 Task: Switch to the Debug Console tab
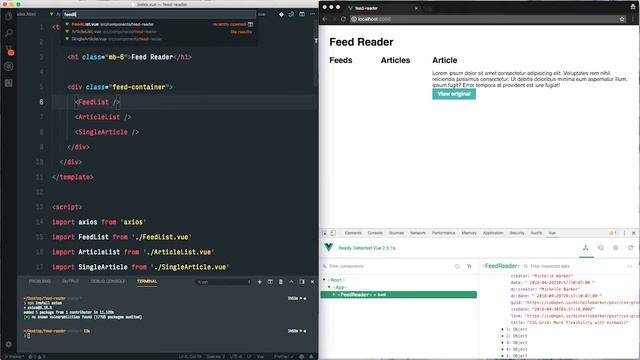108,282
